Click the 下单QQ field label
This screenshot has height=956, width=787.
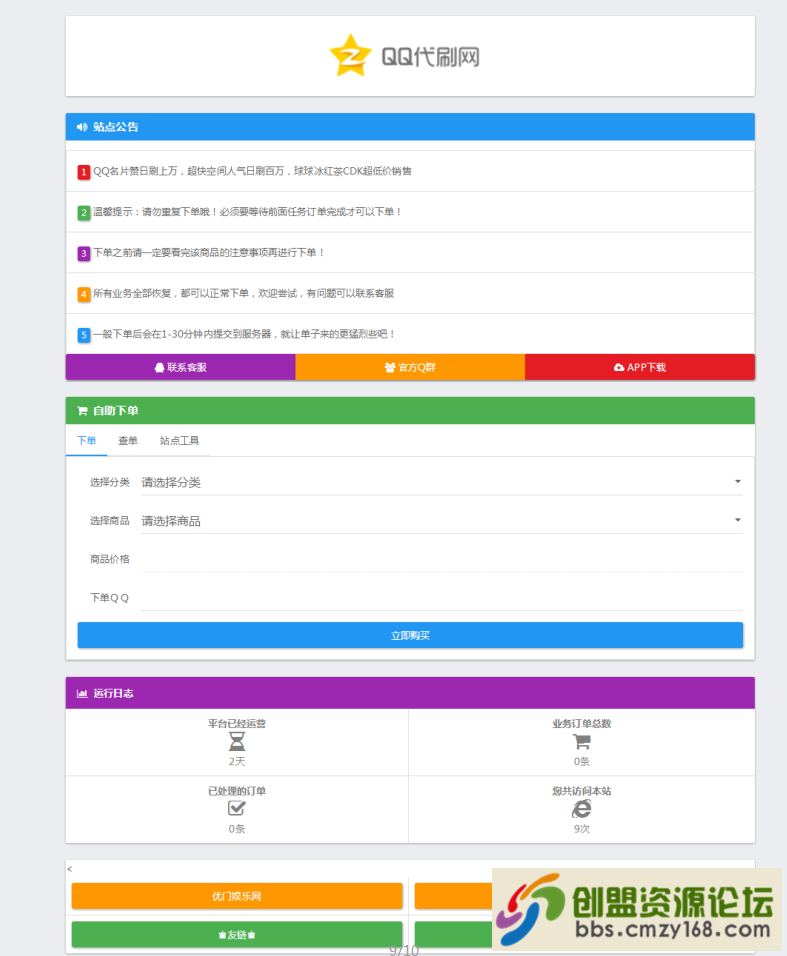coord(110,598)
